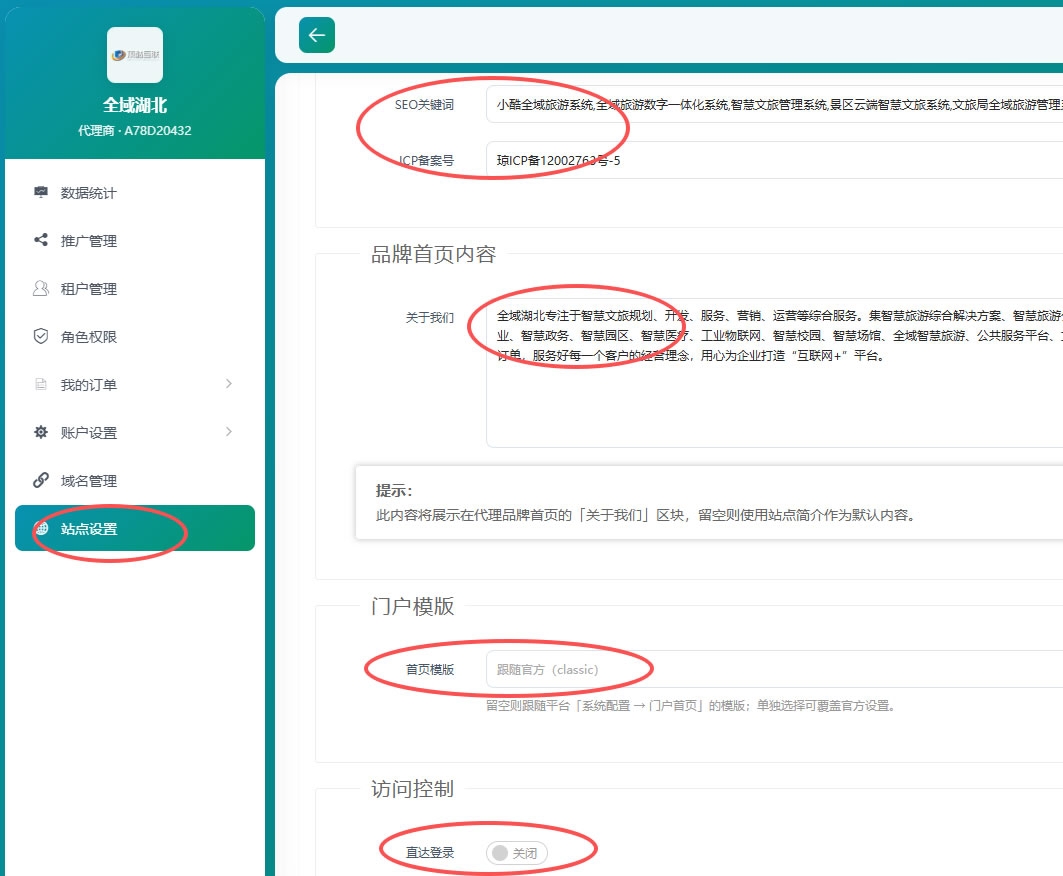
Task: Click the 角色权限 shield icon
Action: (41, 336)
